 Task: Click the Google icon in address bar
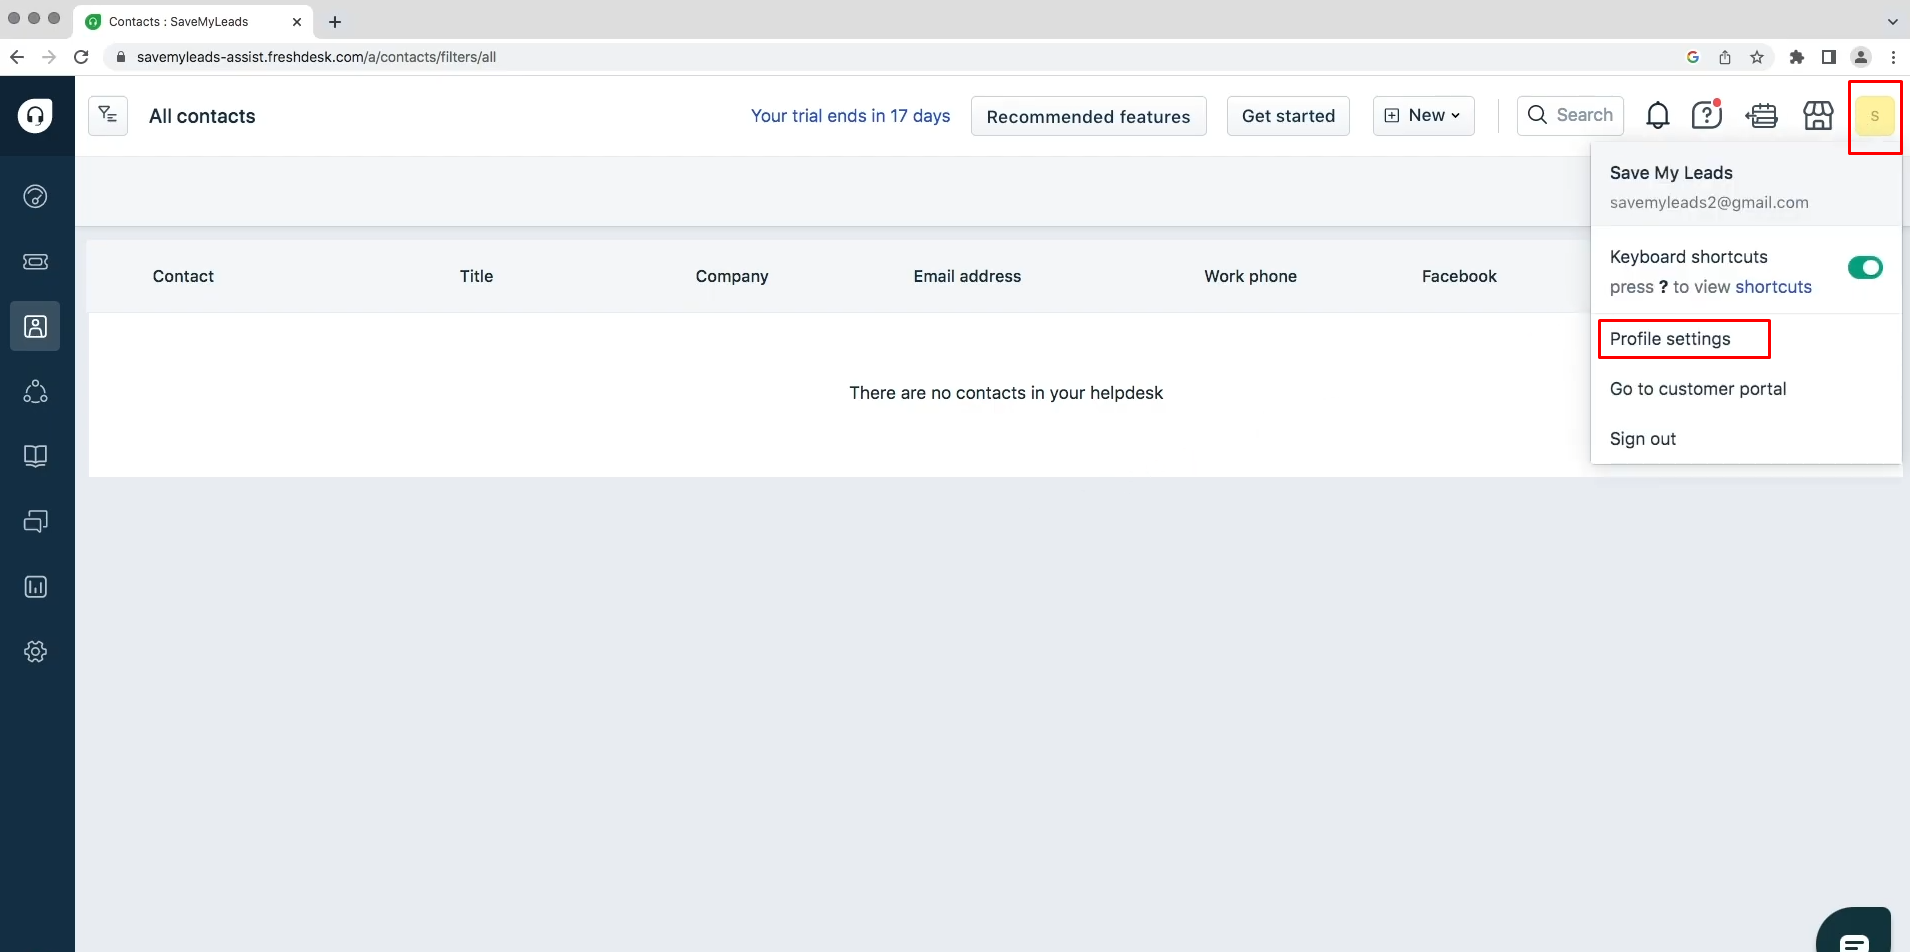click(x=1693, y=57)
